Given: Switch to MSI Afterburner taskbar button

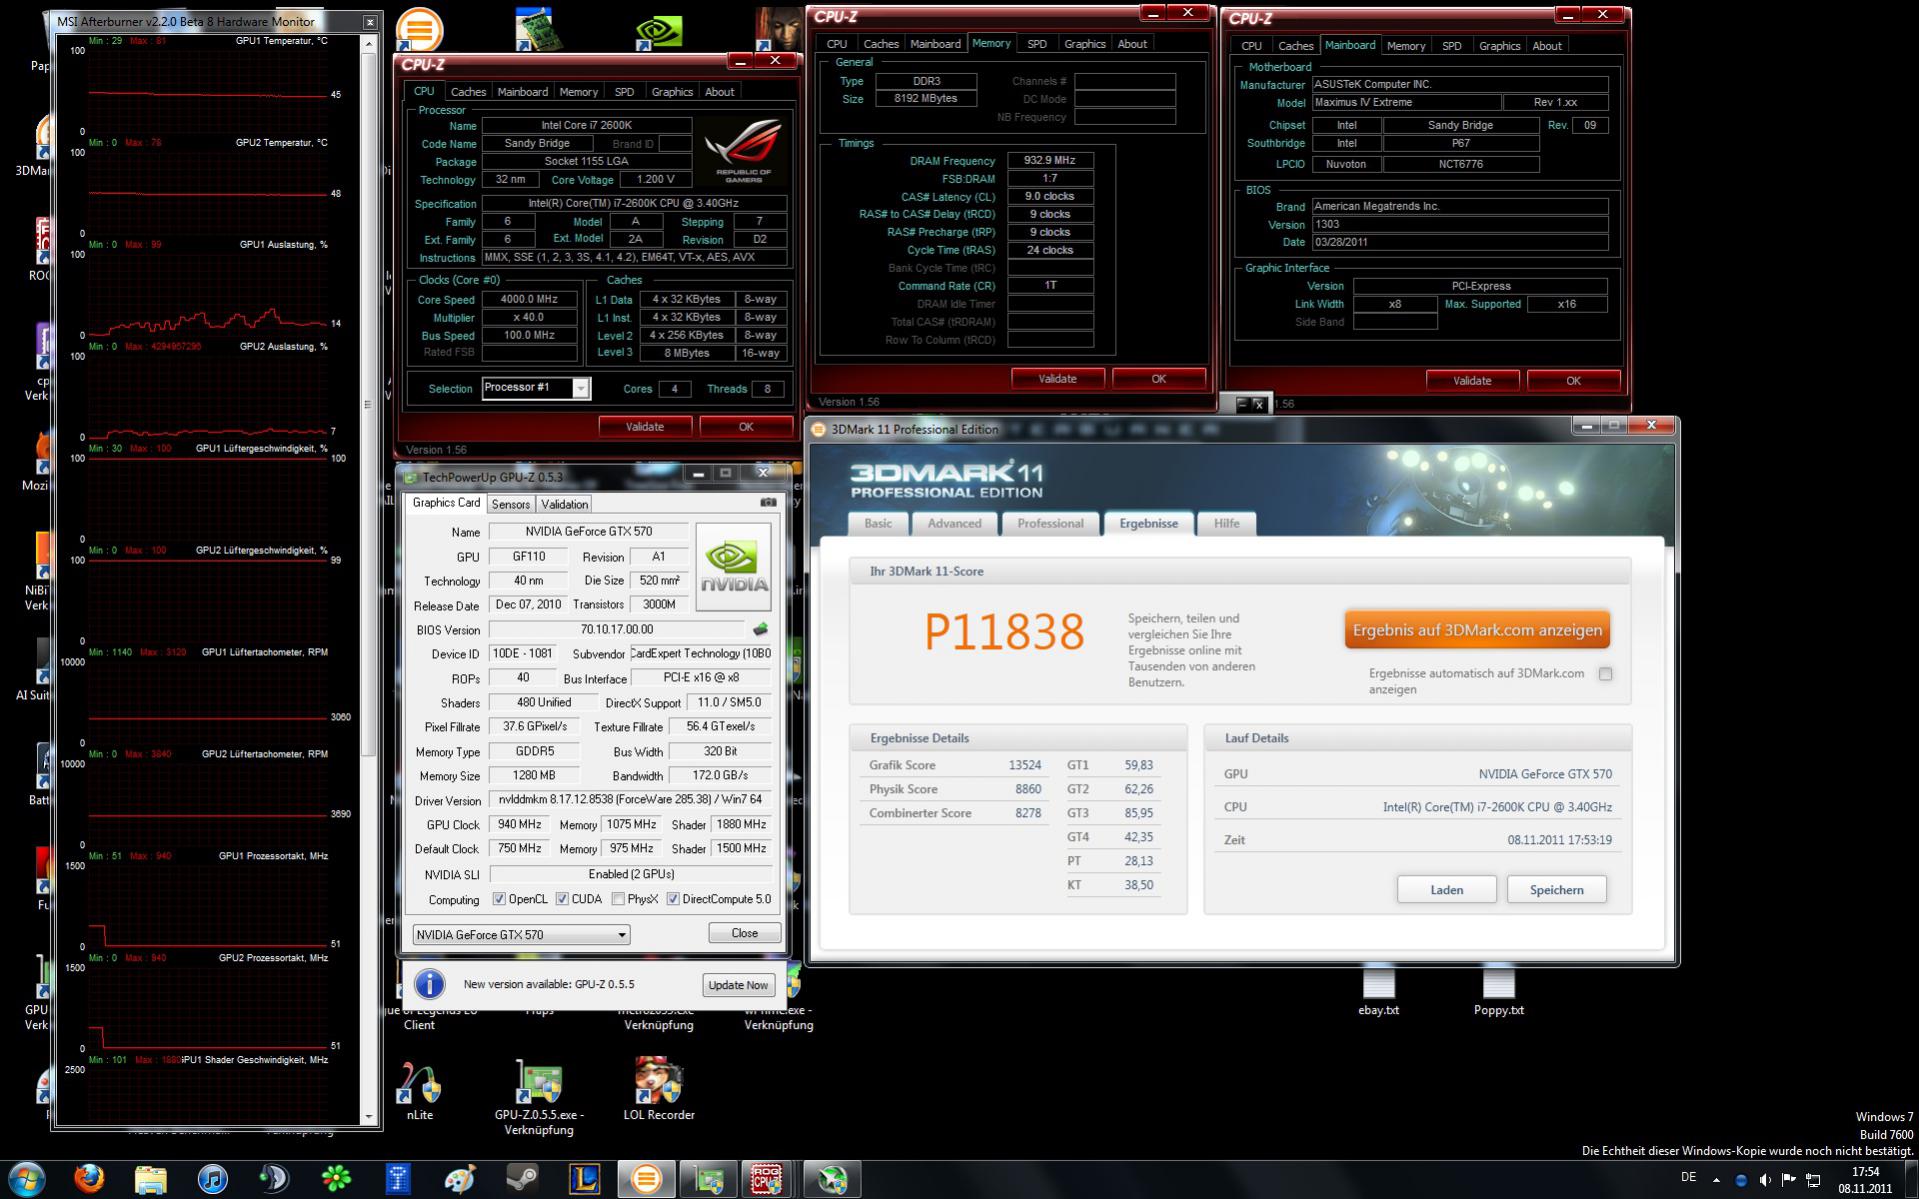Looking at the screenshot, I should pos(832,1179).
